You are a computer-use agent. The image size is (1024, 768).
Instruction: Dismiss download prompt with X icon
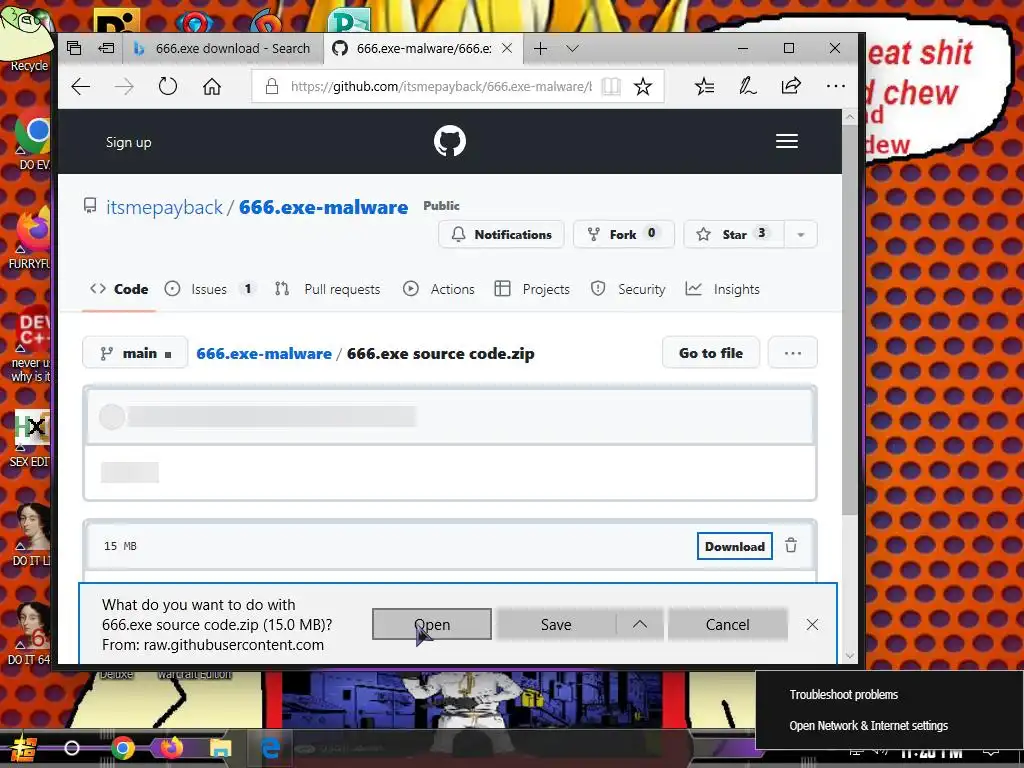click(x=812, y=624)
